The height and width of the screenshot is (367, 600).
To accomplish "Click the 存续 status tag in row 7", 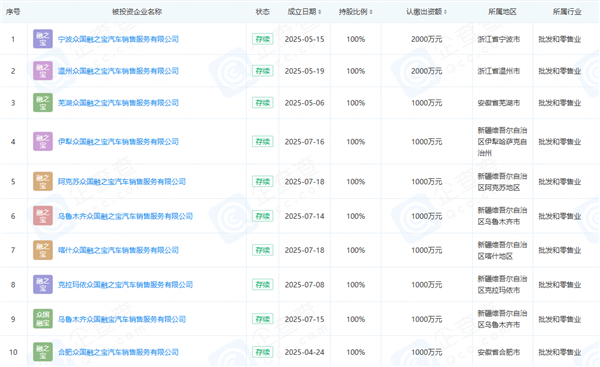I will click(262, 250).
